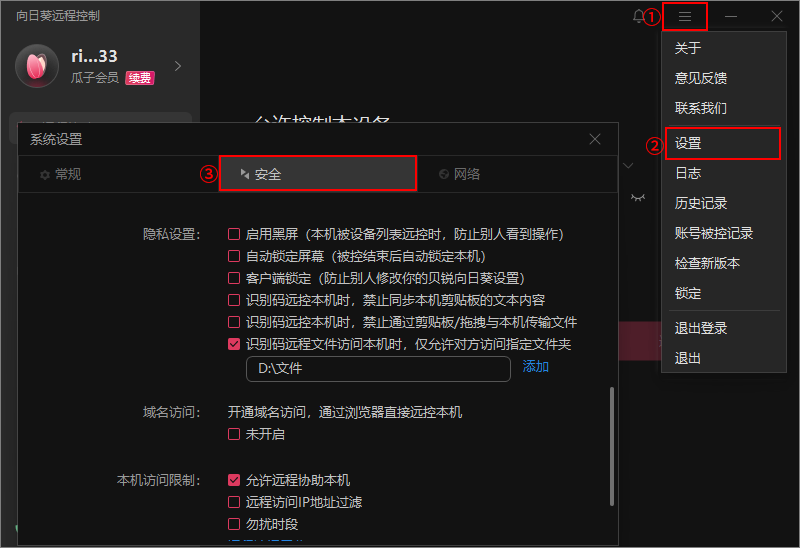This screenshot has height=548, width=800.
Task: Click the 添加 folder link
Action: 536,367
